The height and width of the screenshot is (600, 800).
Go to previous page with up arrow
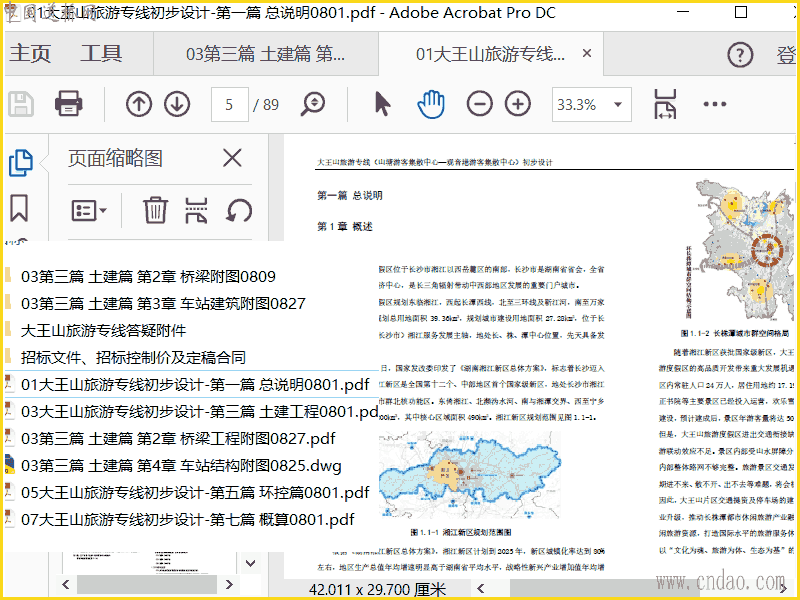pyautogui.click(x=139, y=104)
